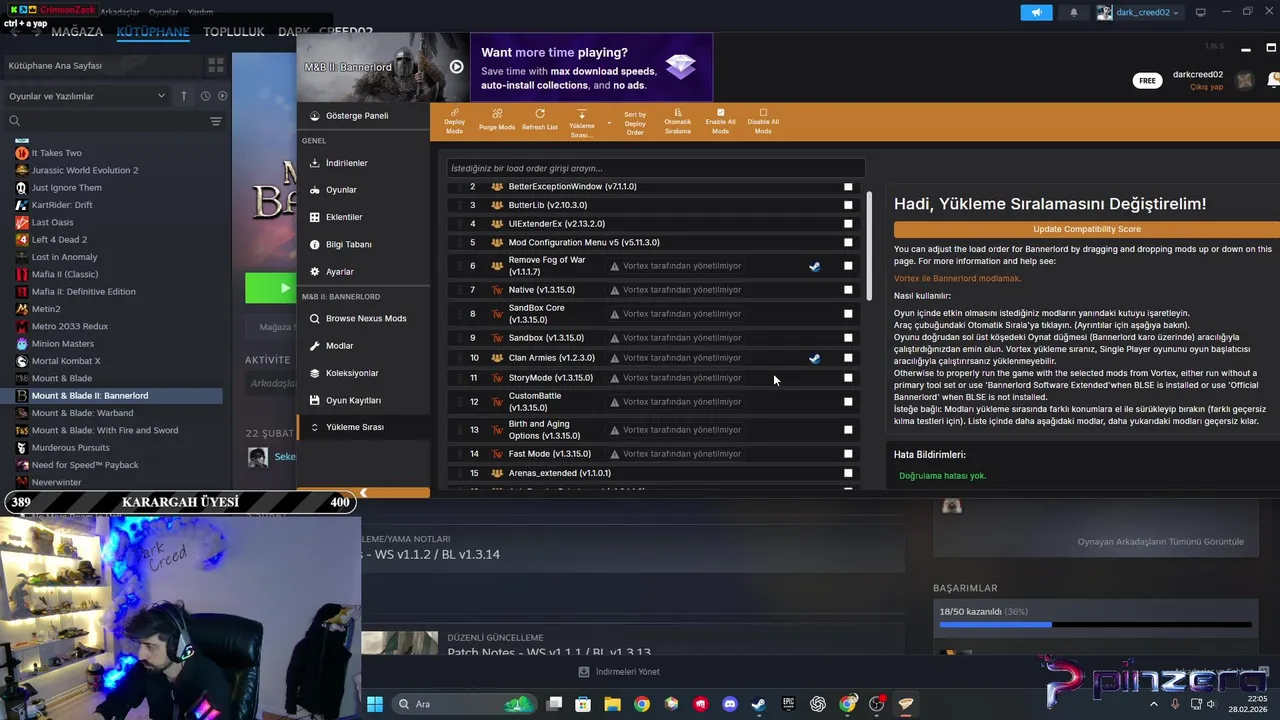Toggle the ButterLib mod checkbox
The height and width of the screenshot is (720, 1280).
pyautogui.click(x=848, y=205)
